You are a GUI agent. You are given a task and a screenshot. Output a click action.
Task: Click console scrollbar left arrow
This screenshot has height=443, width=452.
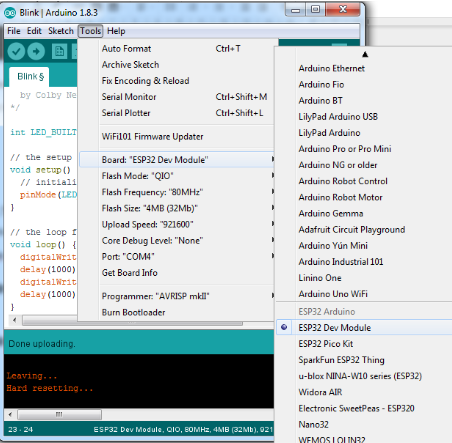[10, 414]
